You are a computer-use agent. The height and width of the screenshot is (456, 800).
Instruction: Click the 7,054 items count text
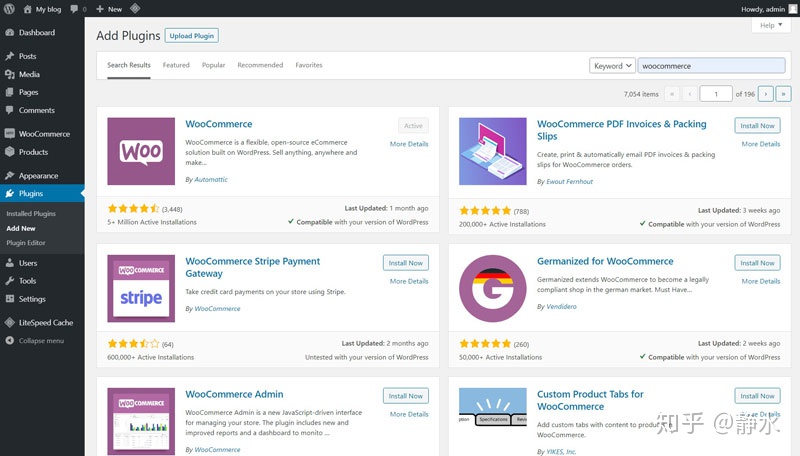tap(641, 94)
